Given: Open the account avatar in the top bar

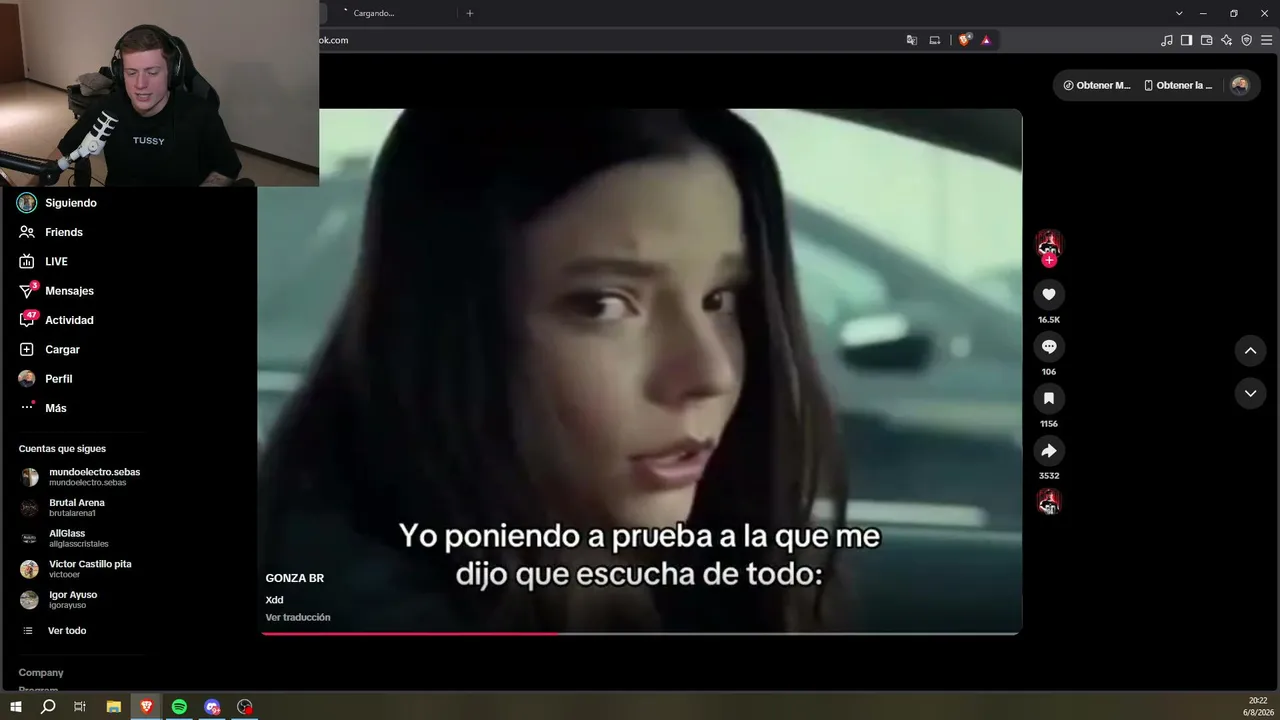Looking at the screenshot, I should tap(1239, 85).
